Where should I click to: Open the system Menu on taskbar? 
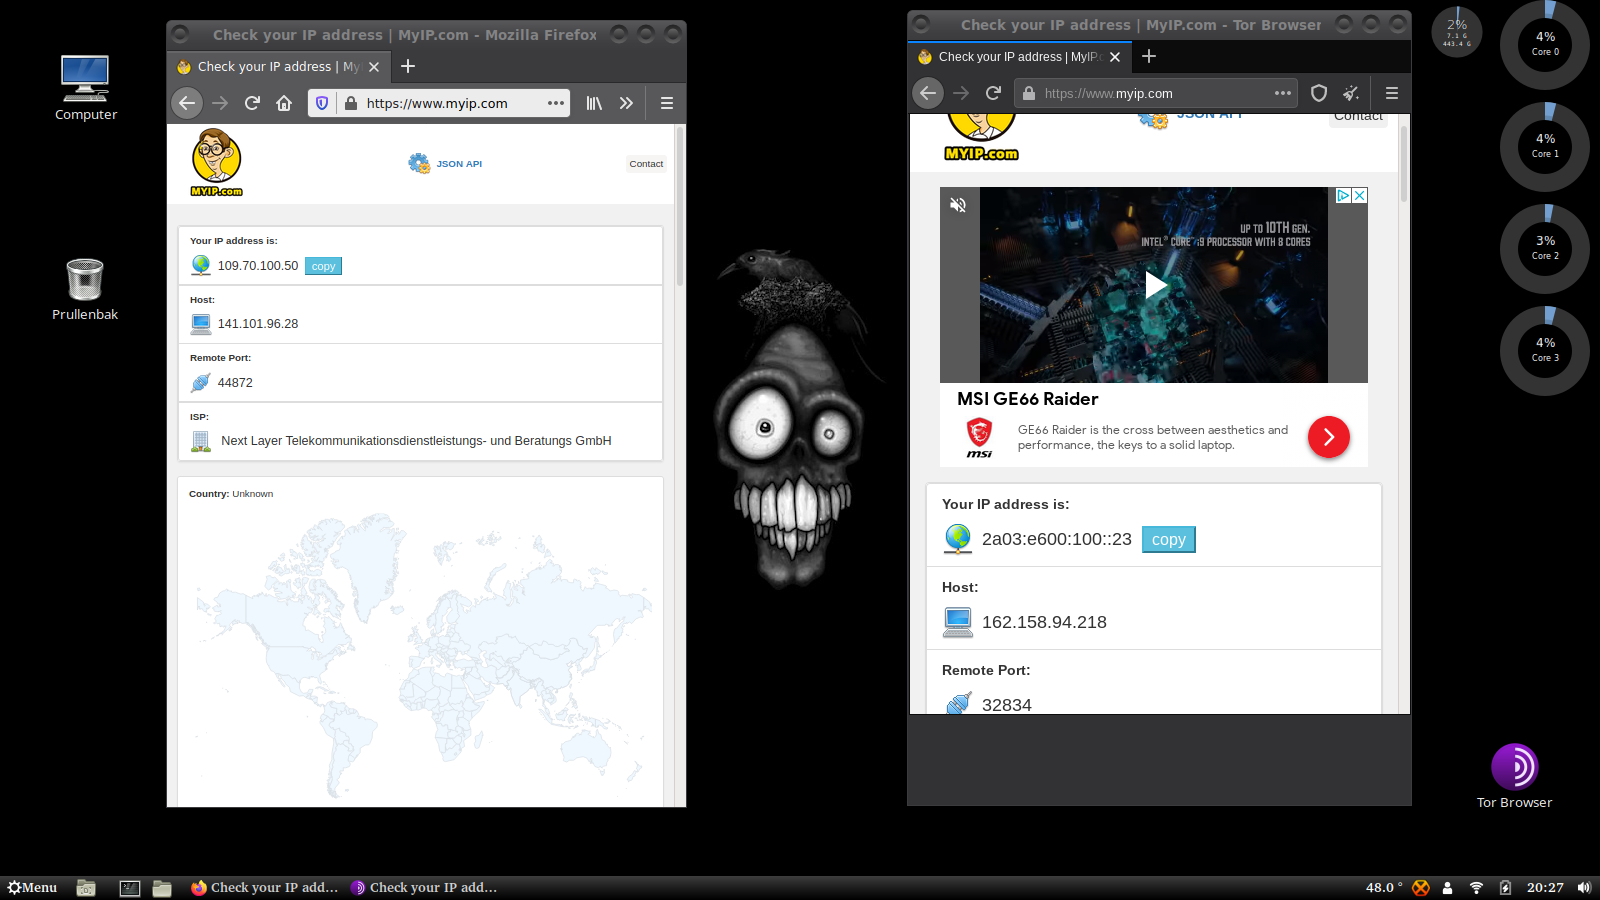32,887
